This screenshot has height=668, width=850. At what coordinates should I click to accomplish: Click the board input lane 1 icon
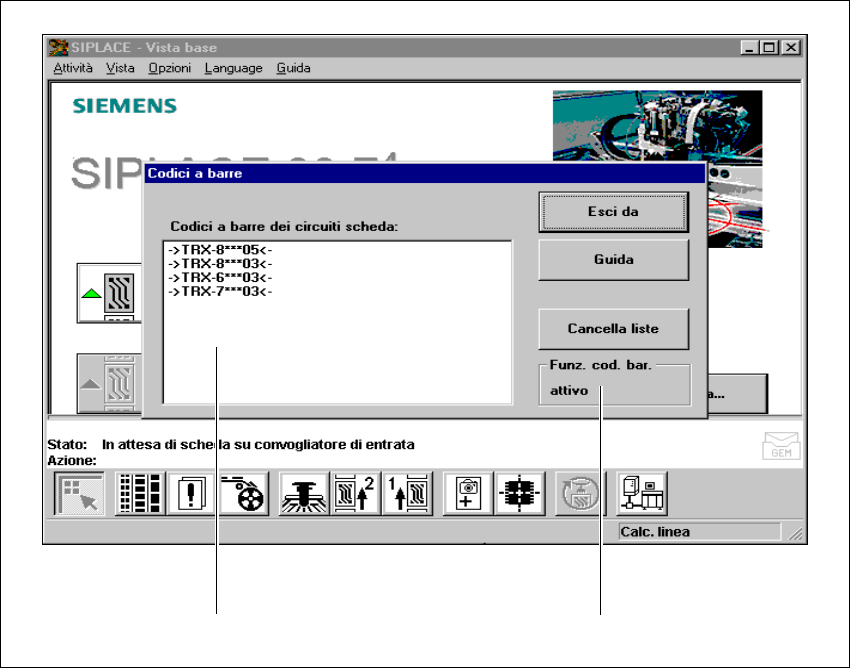407,493
